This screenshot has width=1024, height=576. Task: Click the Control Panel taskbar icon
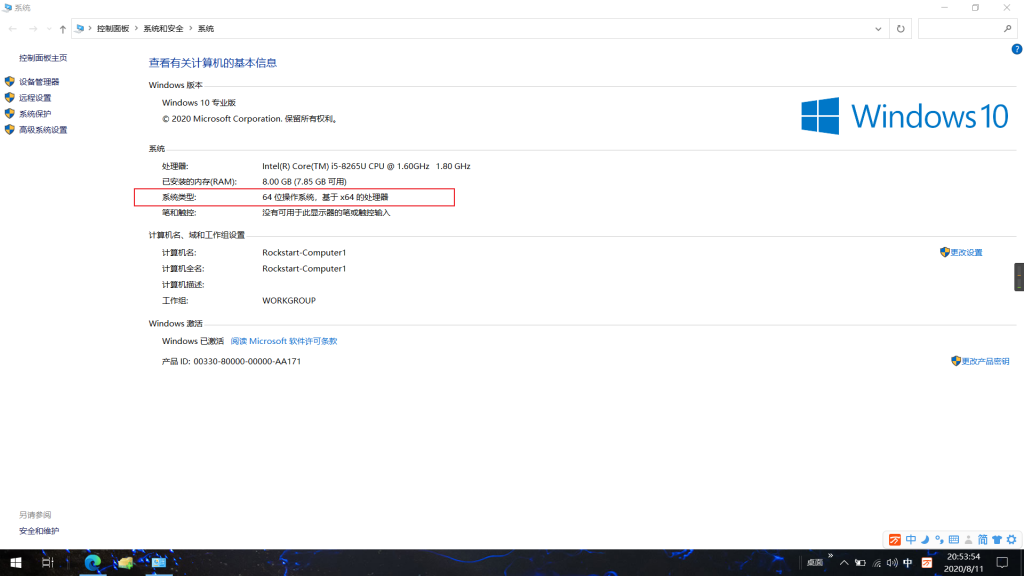[x=159, y=562]
